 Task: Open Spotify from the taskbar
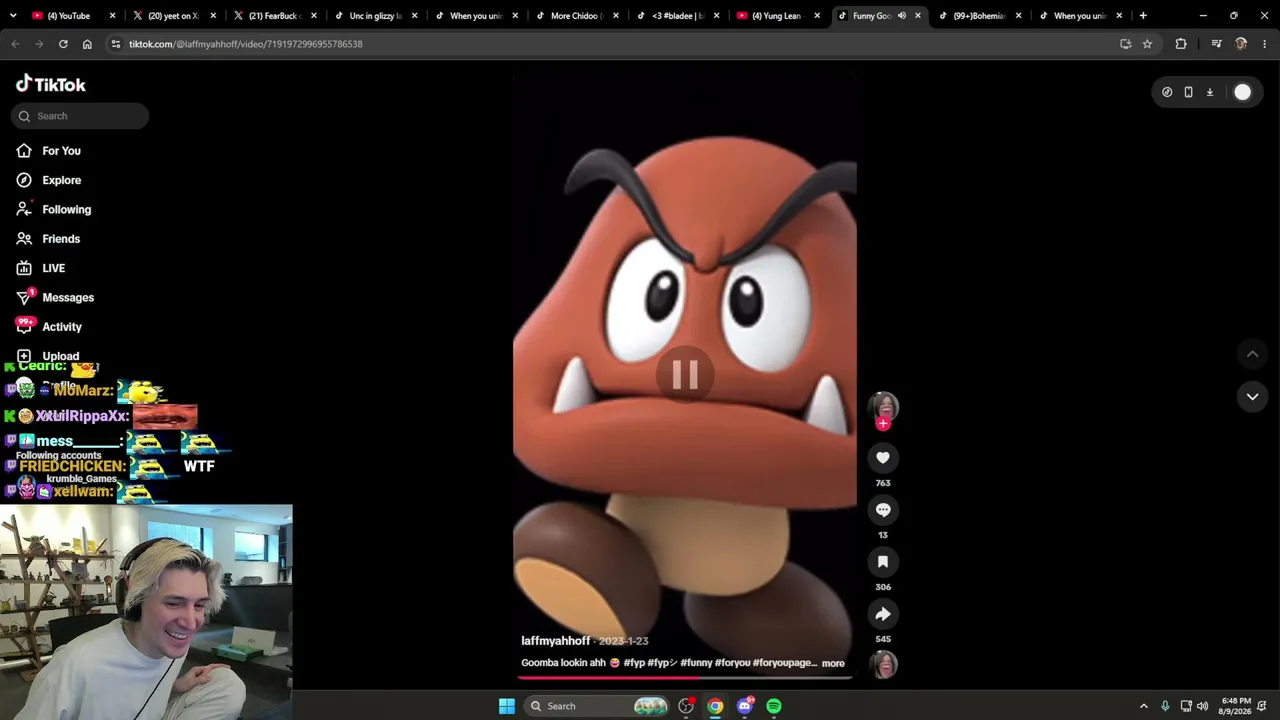click(774, 706)
